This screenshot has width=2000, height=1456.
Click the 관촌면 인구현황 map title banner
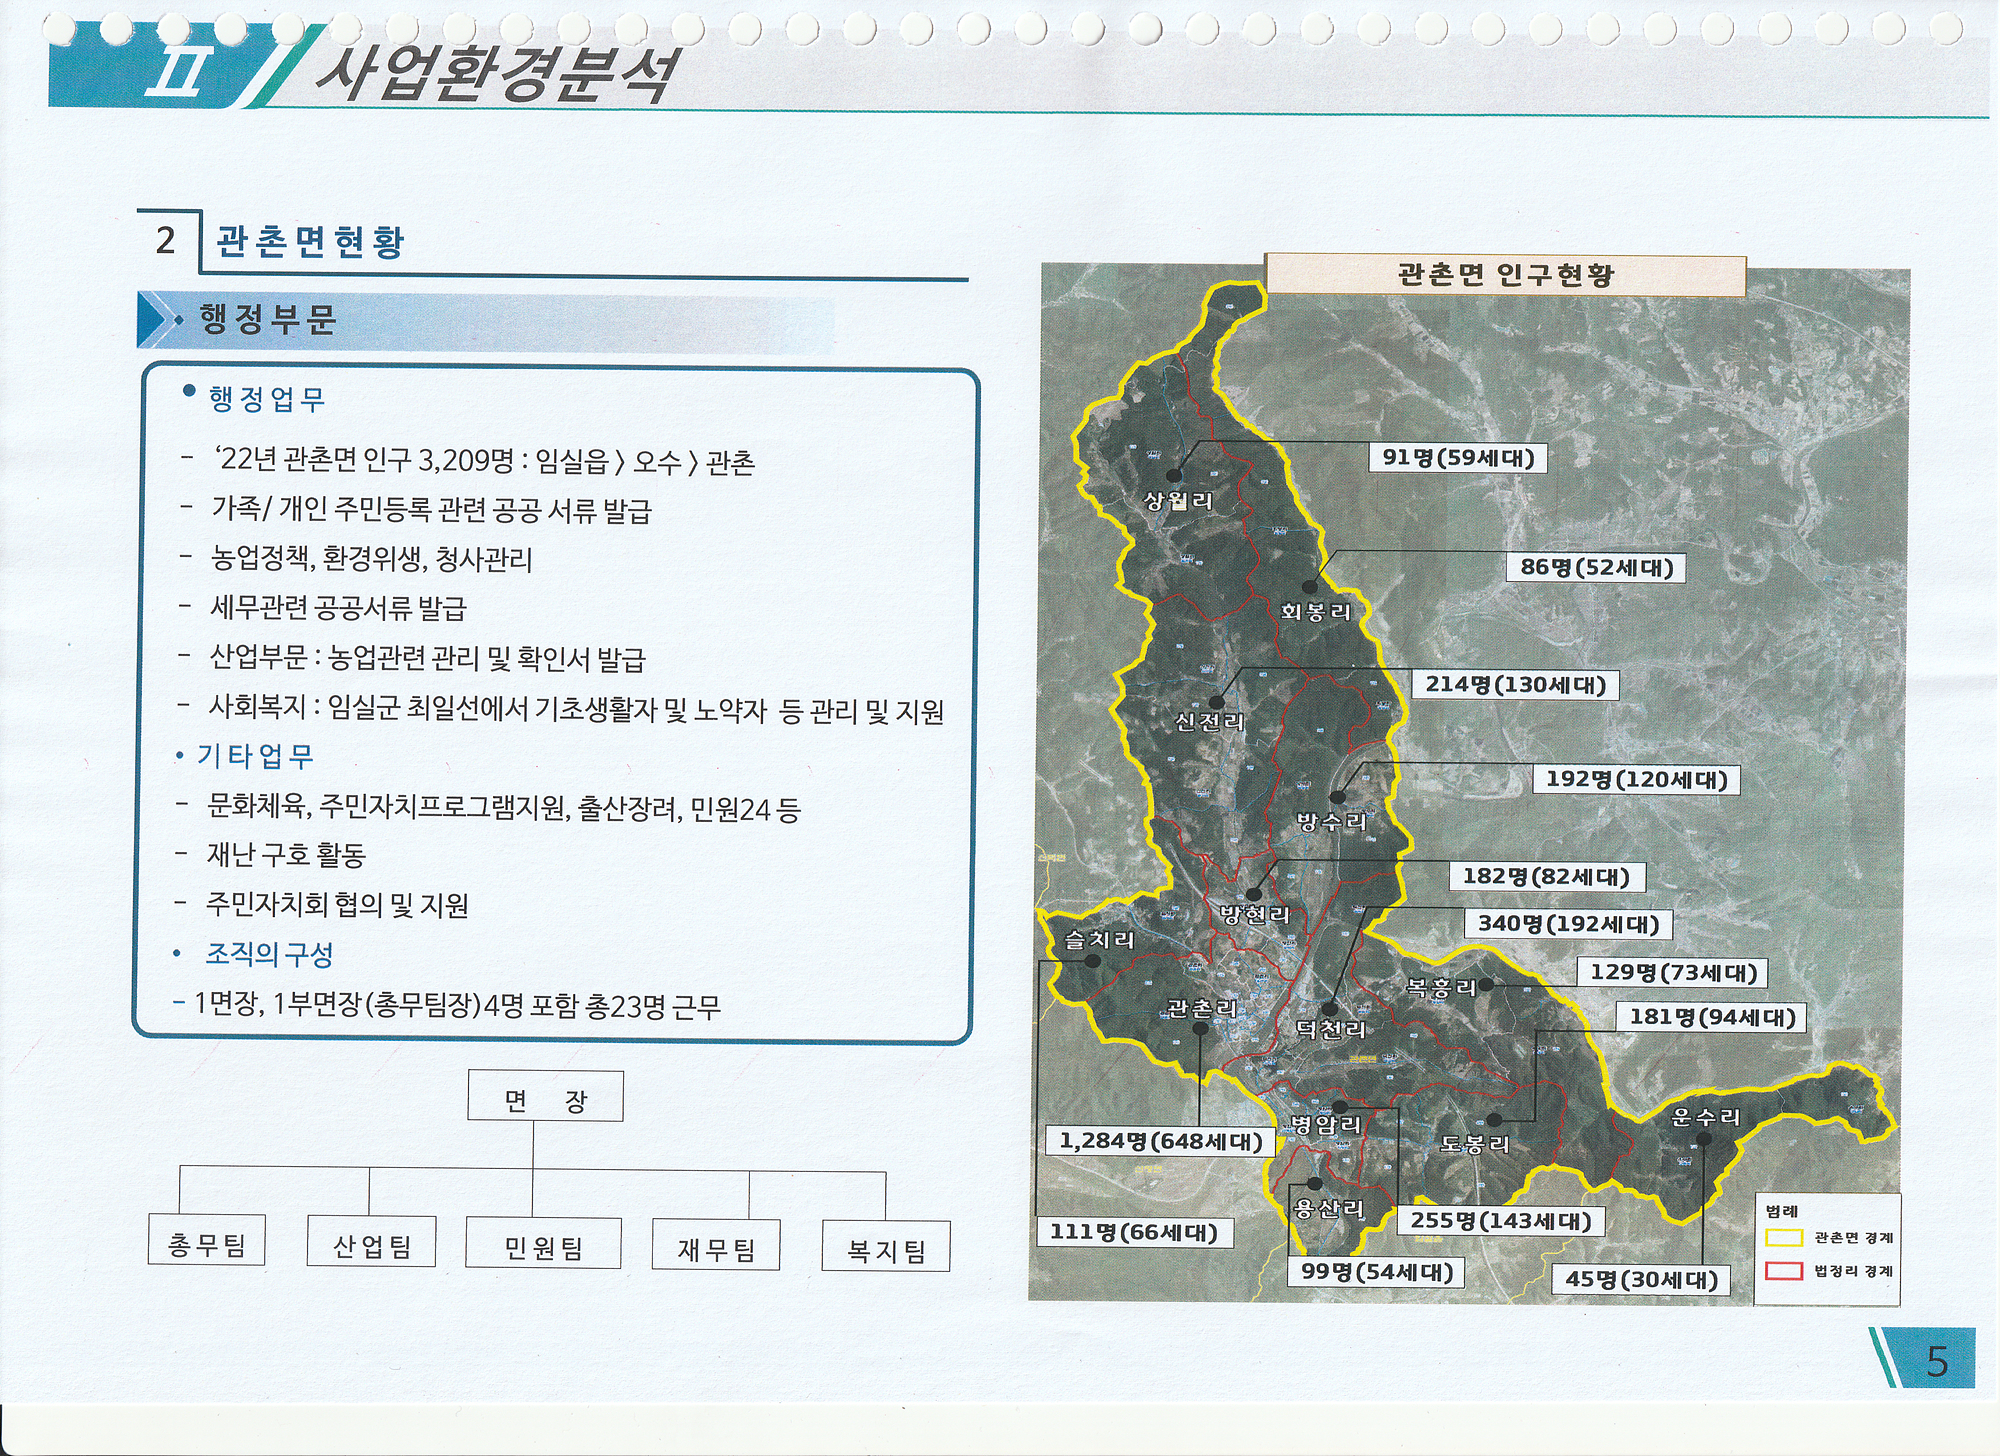[1505, 275]
